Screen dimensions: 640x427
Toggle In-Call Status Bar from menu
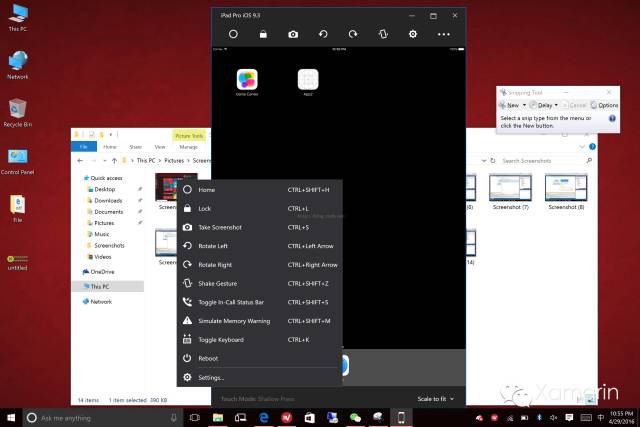(260, 302)
